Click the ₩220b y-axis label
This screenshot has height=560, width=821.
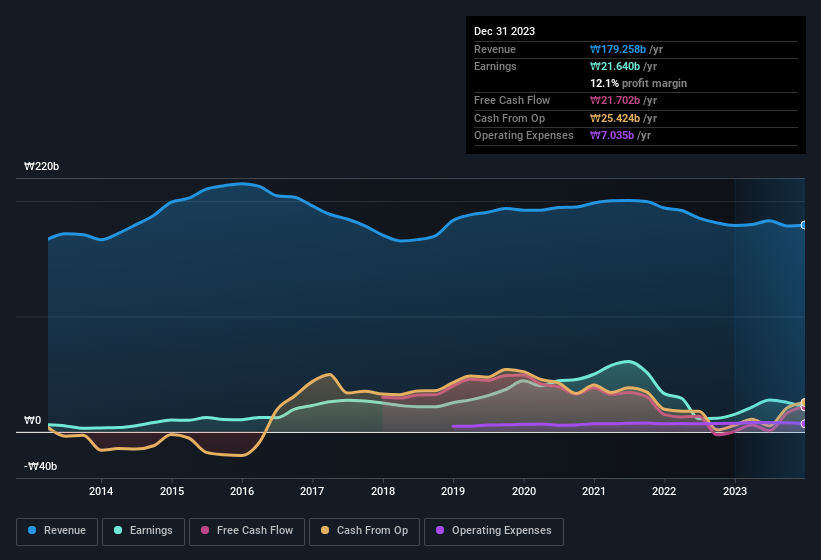click(41, 166)
